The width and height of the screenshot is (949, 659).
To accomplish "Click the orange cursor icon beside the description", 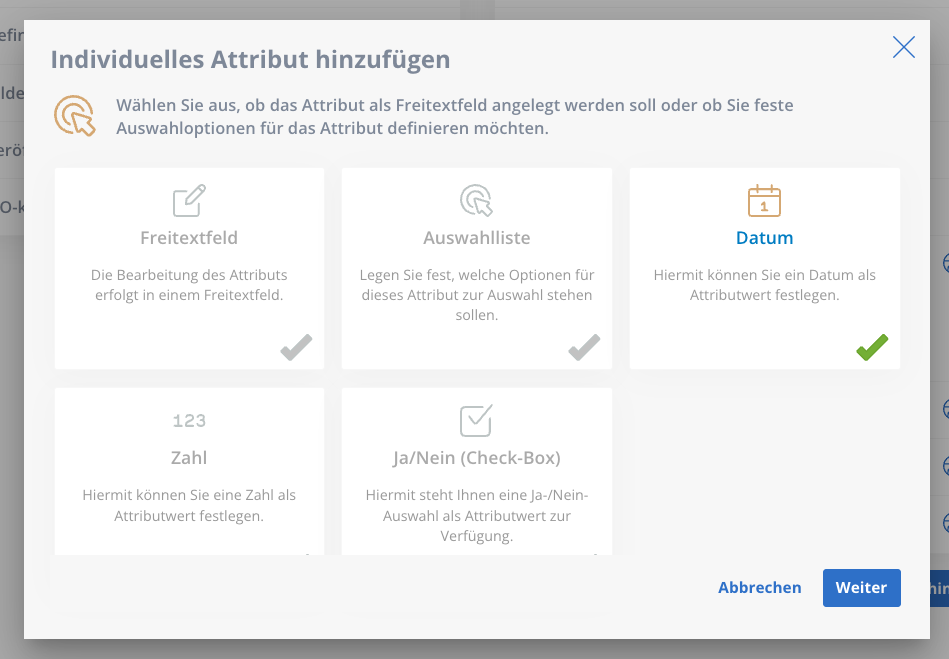I will (75, 116).
